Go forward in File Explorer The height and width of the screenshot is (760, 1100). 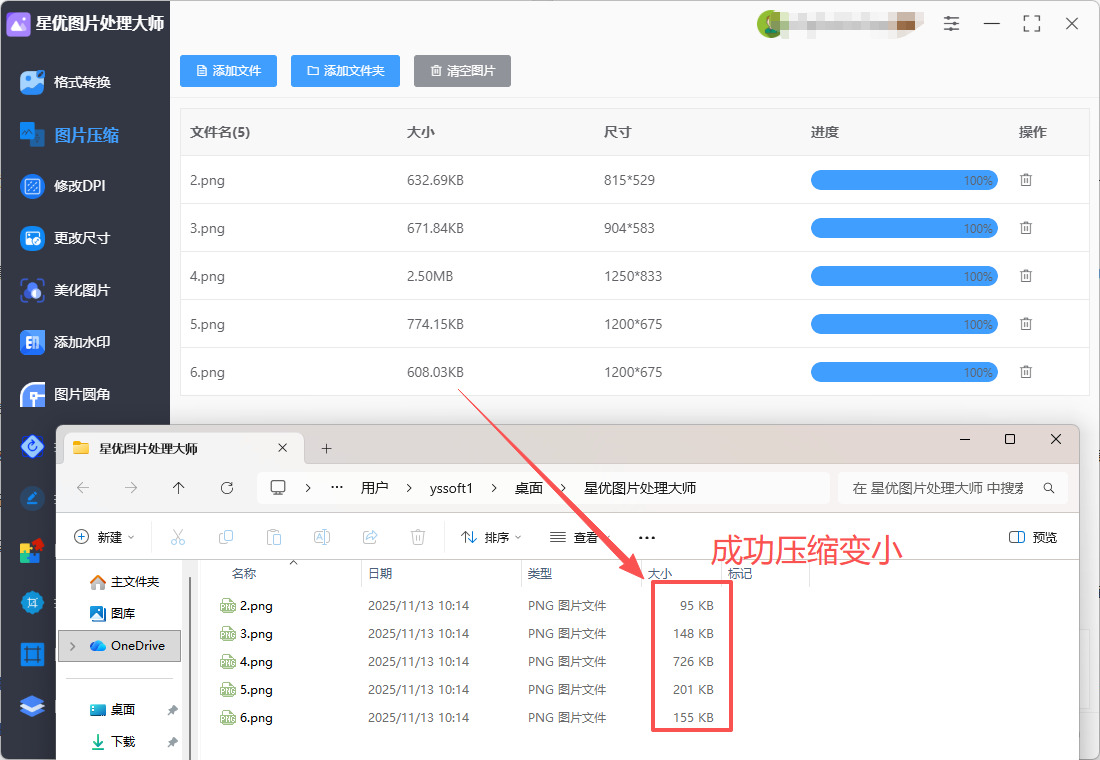pyautogui.click(x=130, y=488)
